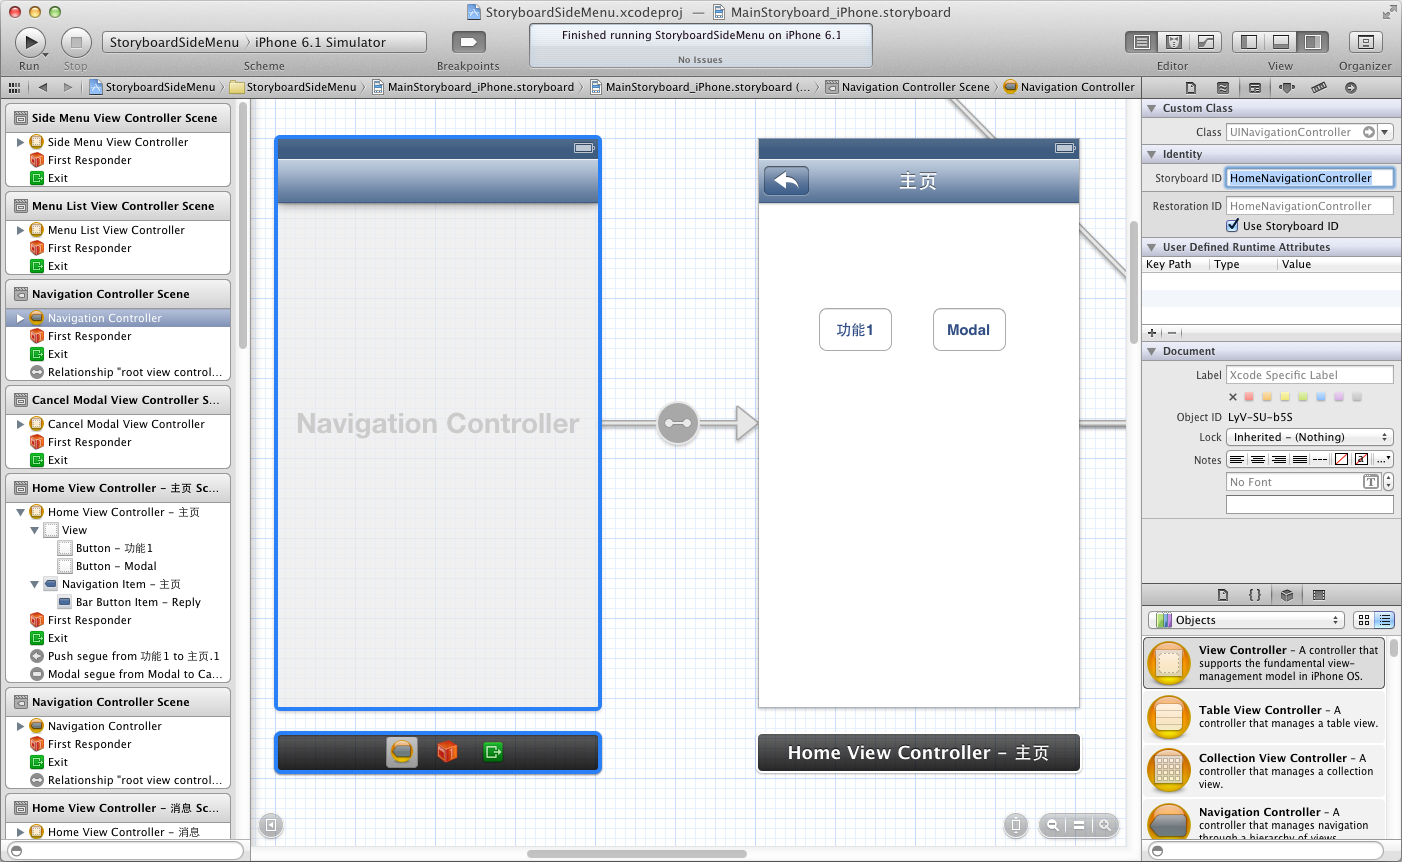
Task: Open the Class combo box dropdown arrow
Action: click(x=1385, y=132)
